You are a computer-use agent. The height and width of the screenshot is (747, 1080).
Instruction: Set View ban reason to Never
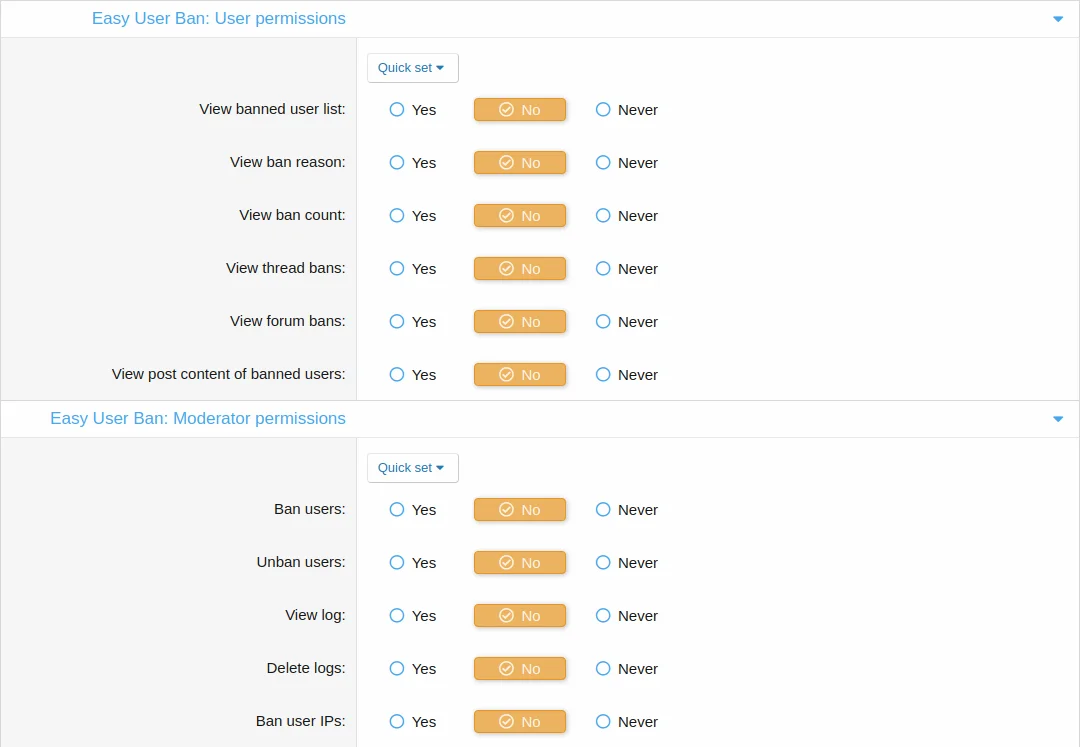pos(603,163)
